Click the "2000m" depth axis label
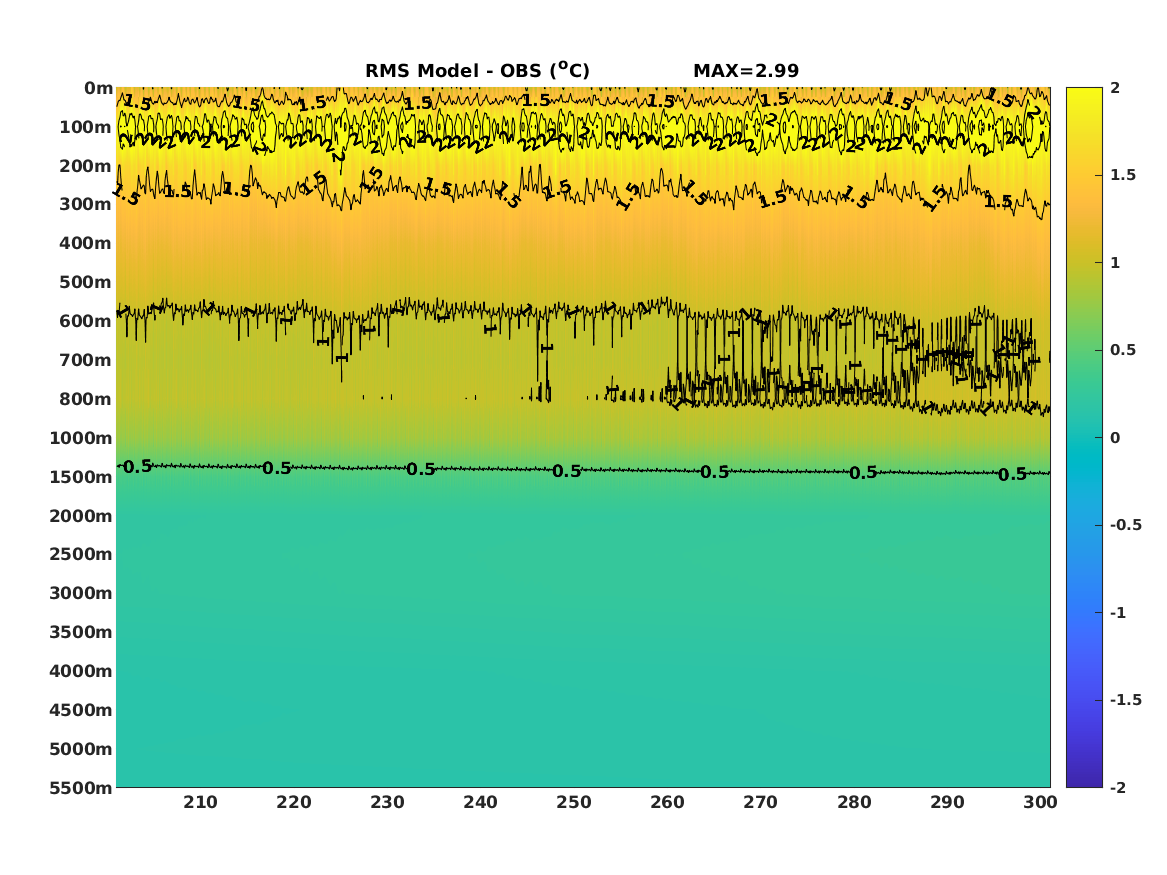The height and width of the screenshot is (875, 1167). click(x=81, y=516)
